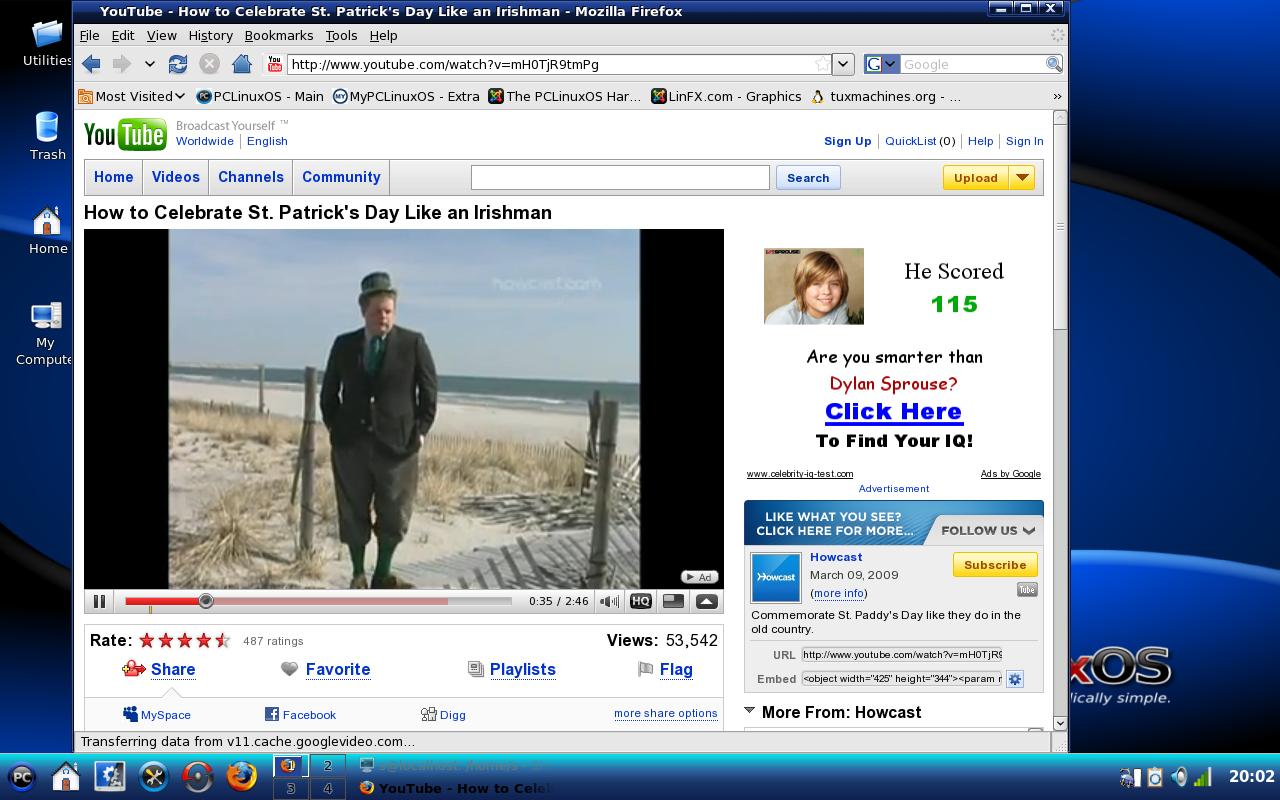Toggle the video size view mode
This screenshot has height=800, width=1280.
pyautogui.click(x=674, y=601)
